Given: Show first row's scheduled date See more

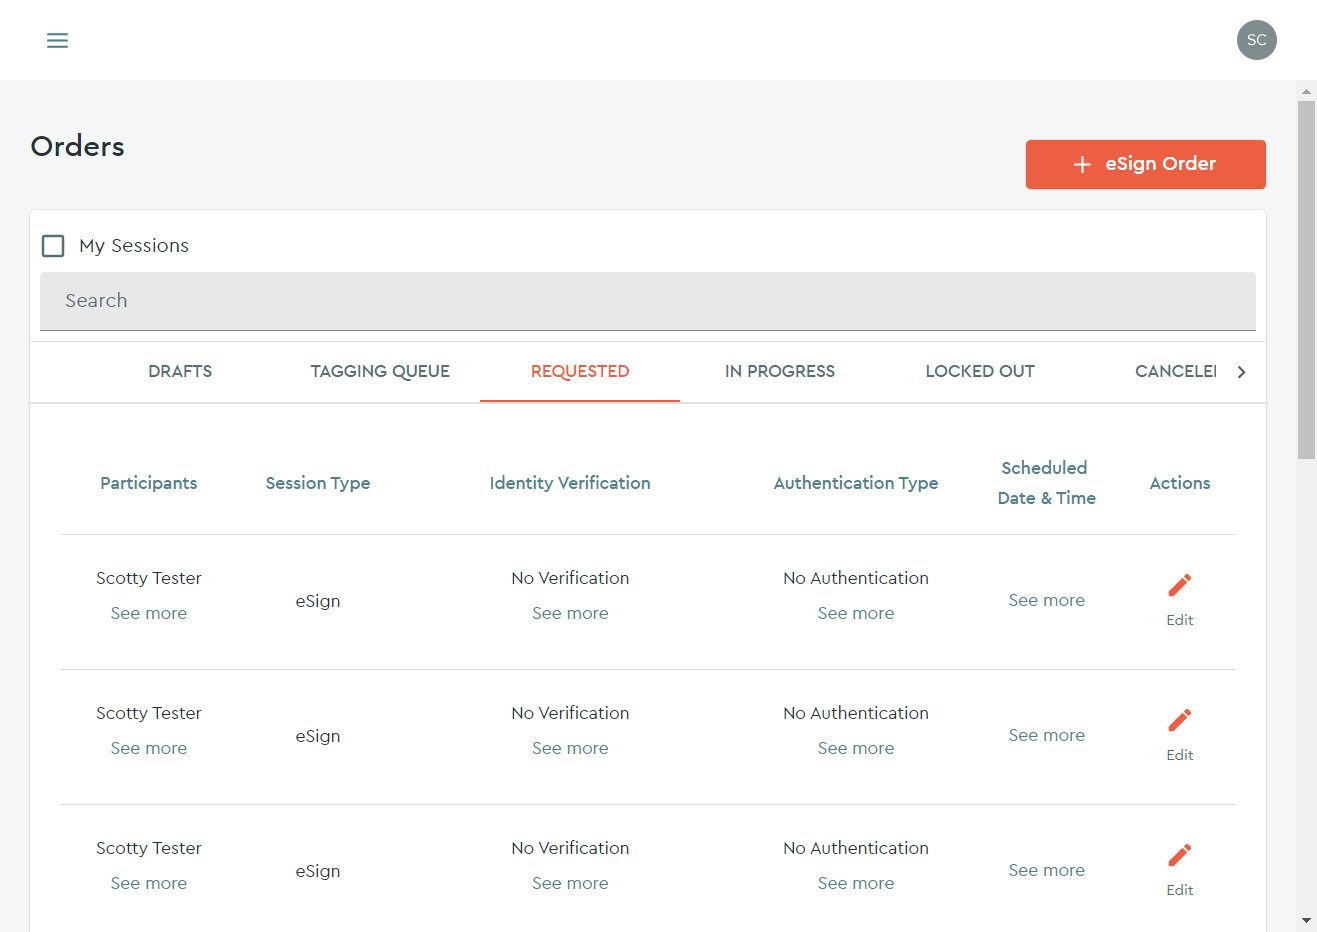Looking at the screenshot, I should click(1047, 600).
